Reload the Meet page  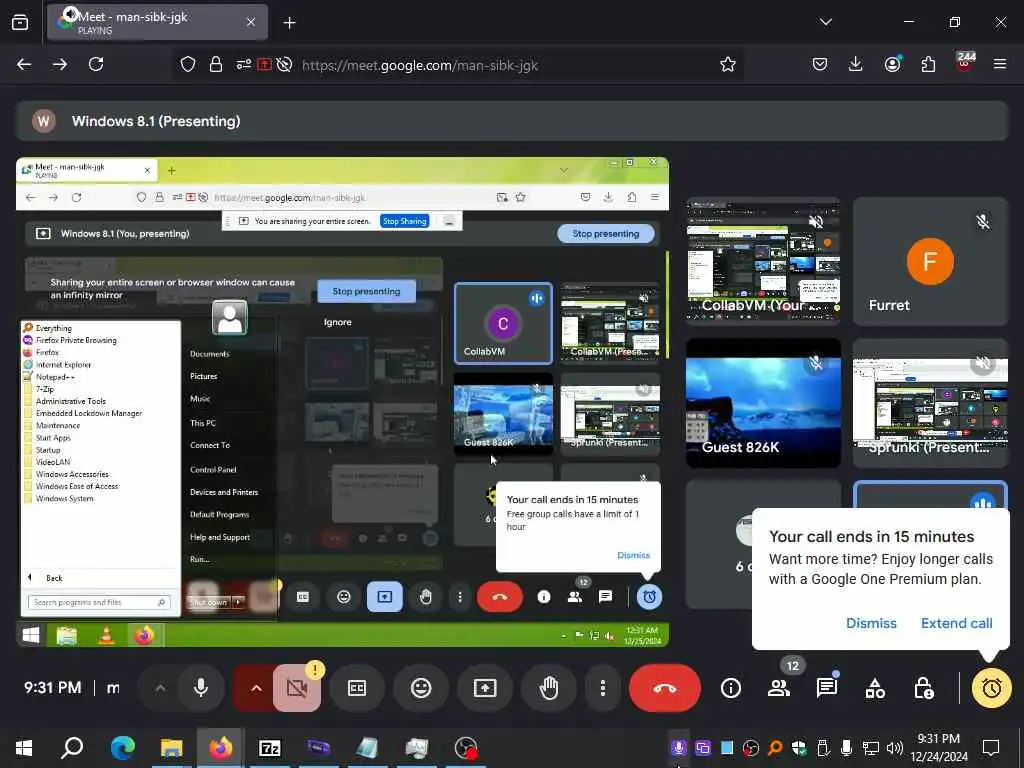[x=96, y=64]
